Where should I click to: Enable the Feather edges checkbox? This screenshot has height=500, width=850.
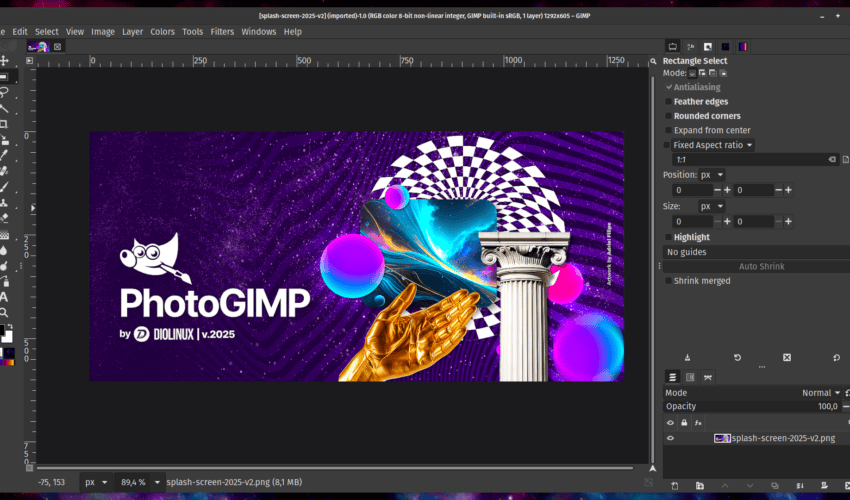coord(668,101)
